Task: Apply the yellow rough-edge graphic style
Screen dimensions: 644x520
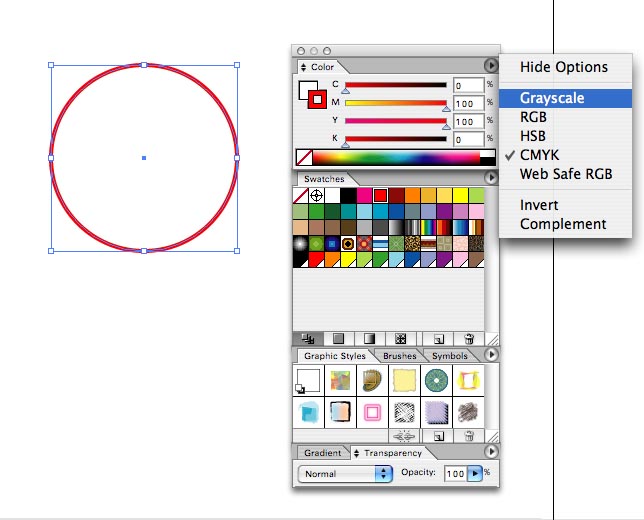Action: click(405, 381)
